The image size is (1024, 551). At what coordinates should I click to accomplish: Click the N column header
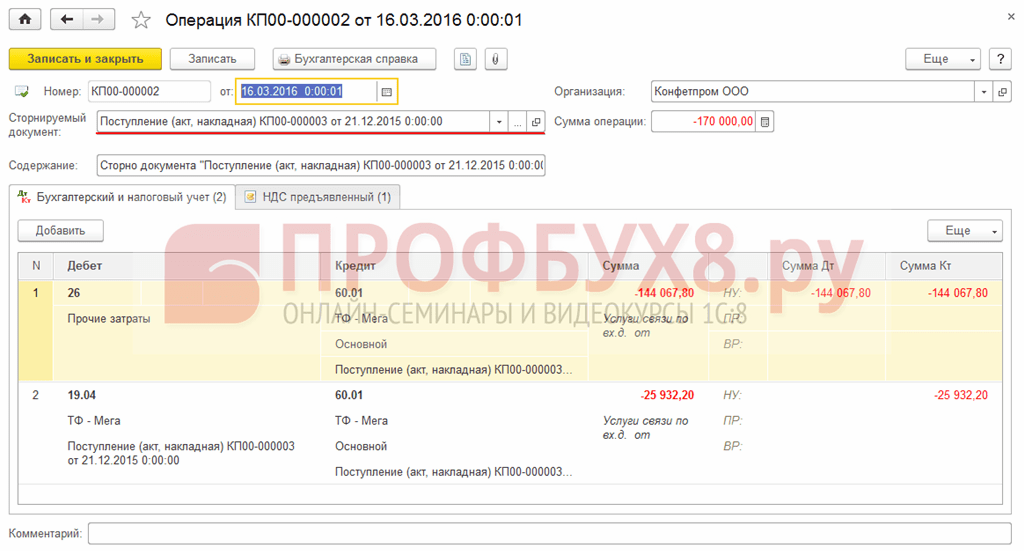coord(36,266)
